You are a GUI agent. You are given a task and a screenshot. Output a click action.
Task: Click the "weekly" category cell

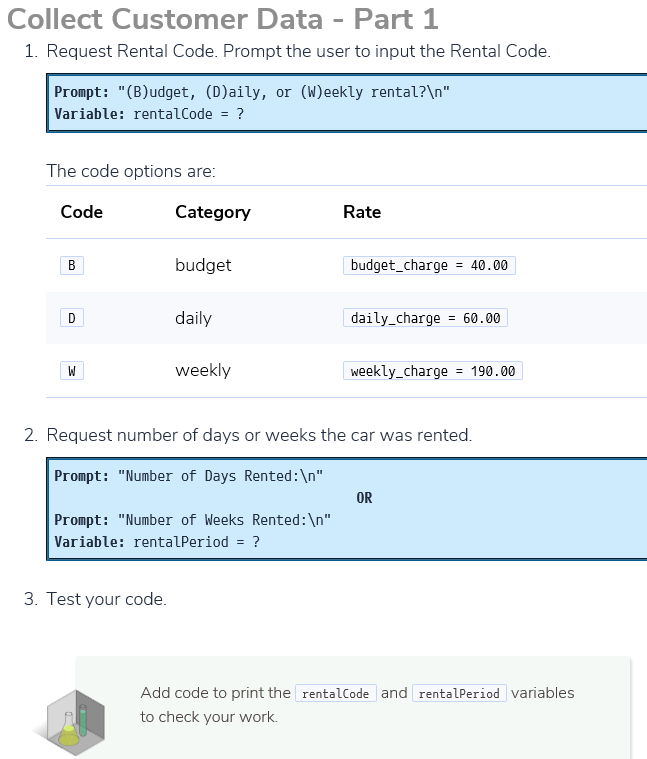tap(203, 371)
